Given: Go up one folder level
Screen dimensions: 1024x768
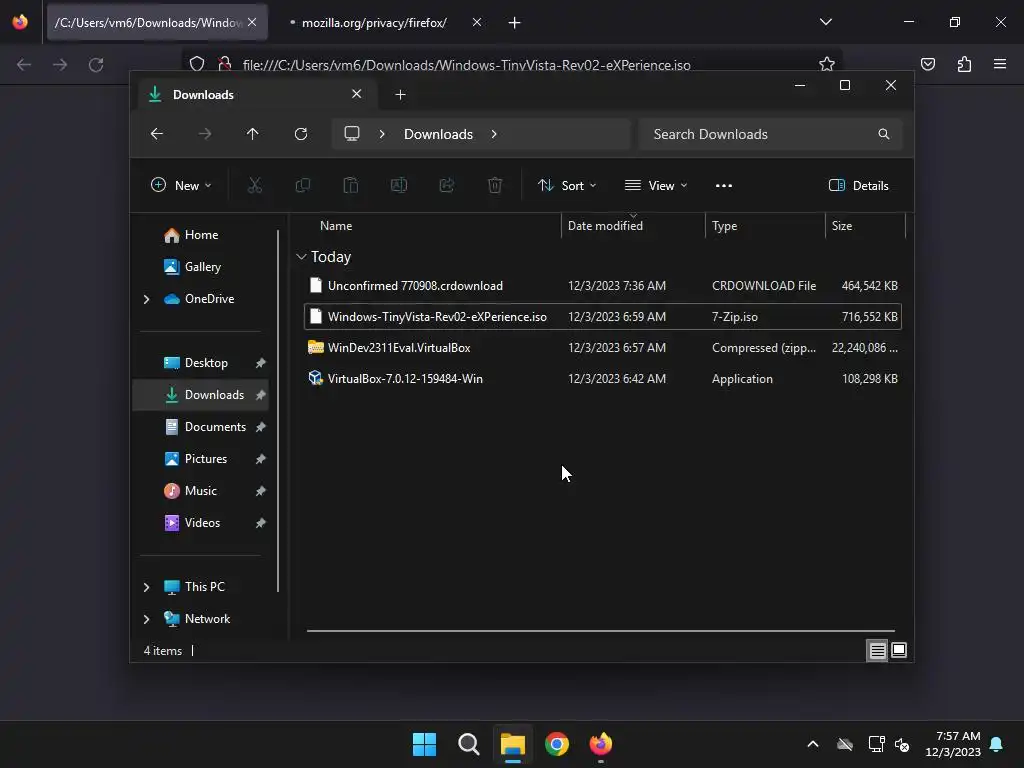Looking at the screenshot, I should coord(253,134).
